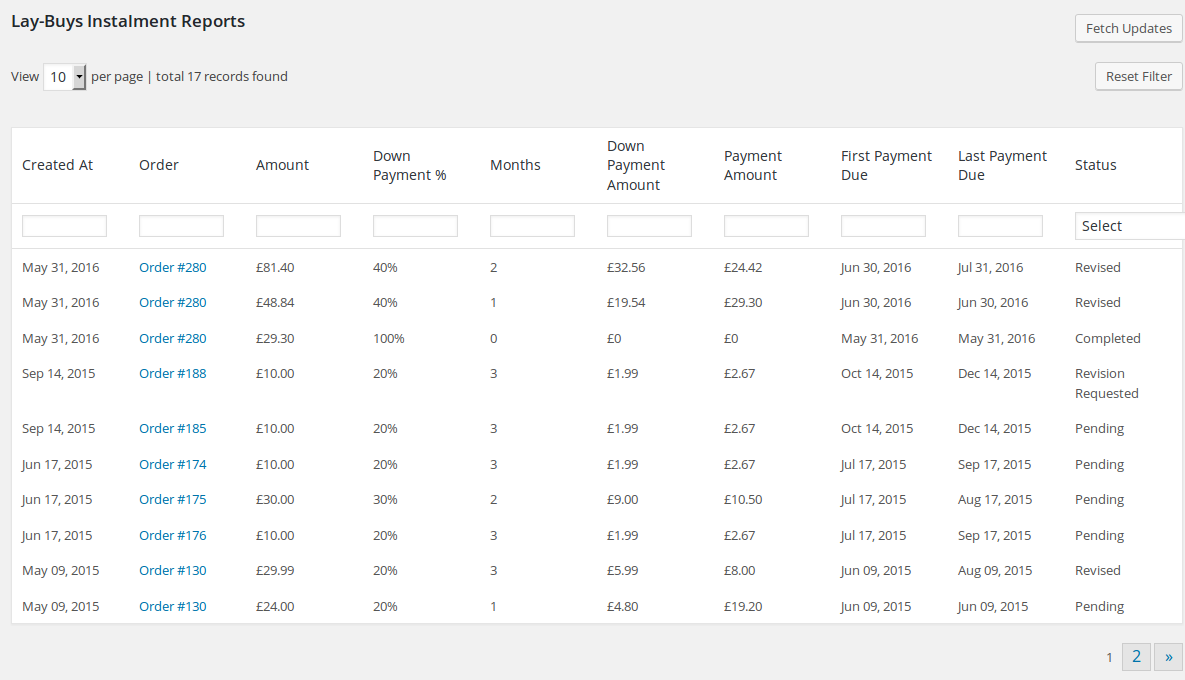The width and height of the screenshot is (1185, 680).
Task: Open Order #130 with amount £29.99
Action: point(172,570)
